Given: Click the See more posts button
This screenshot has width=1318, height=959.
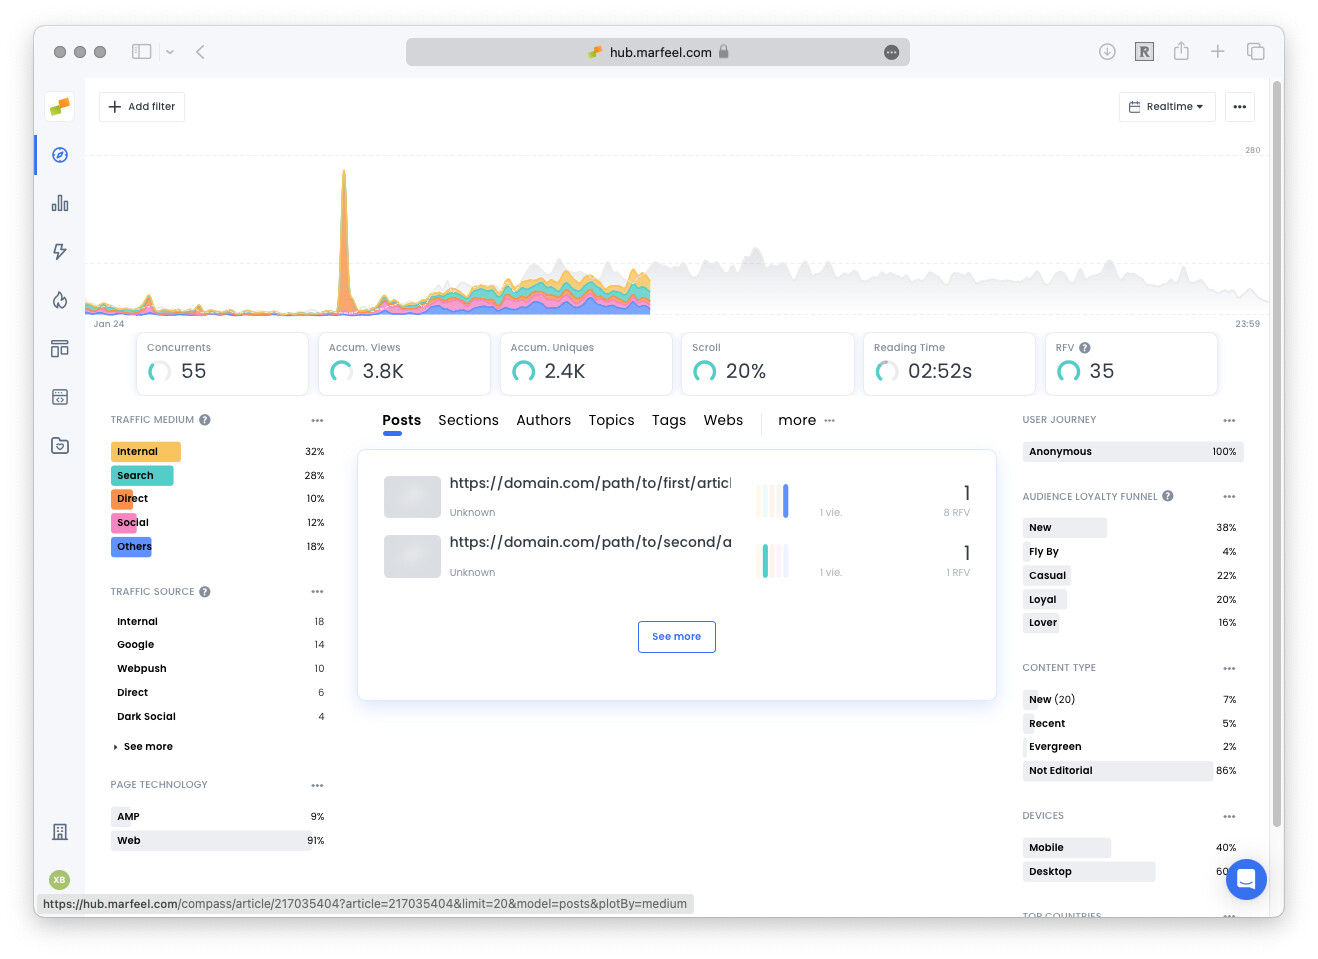Looking at the screenshot, I should click(676, 637).
